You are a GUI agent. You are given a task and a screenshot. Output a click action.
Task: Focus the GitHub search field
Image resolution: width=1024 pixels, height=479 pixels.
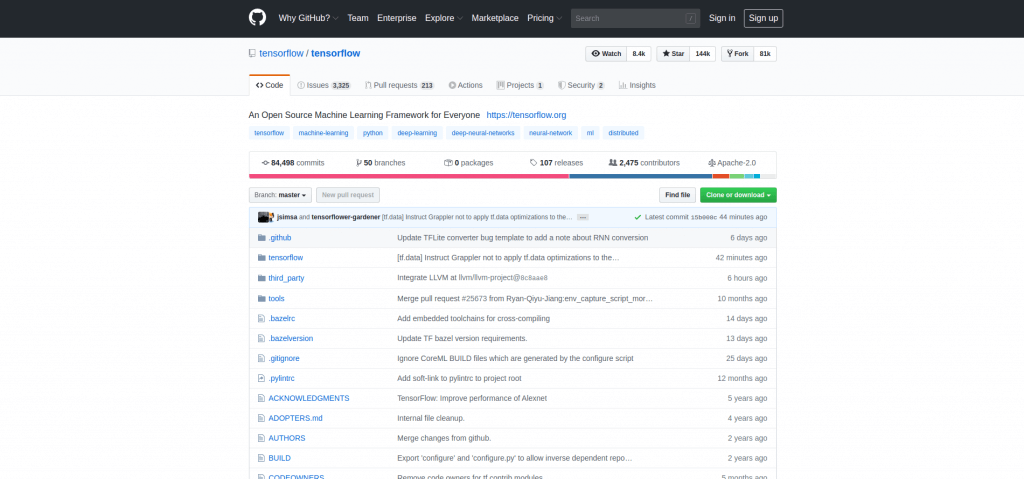tap(635, 18)
